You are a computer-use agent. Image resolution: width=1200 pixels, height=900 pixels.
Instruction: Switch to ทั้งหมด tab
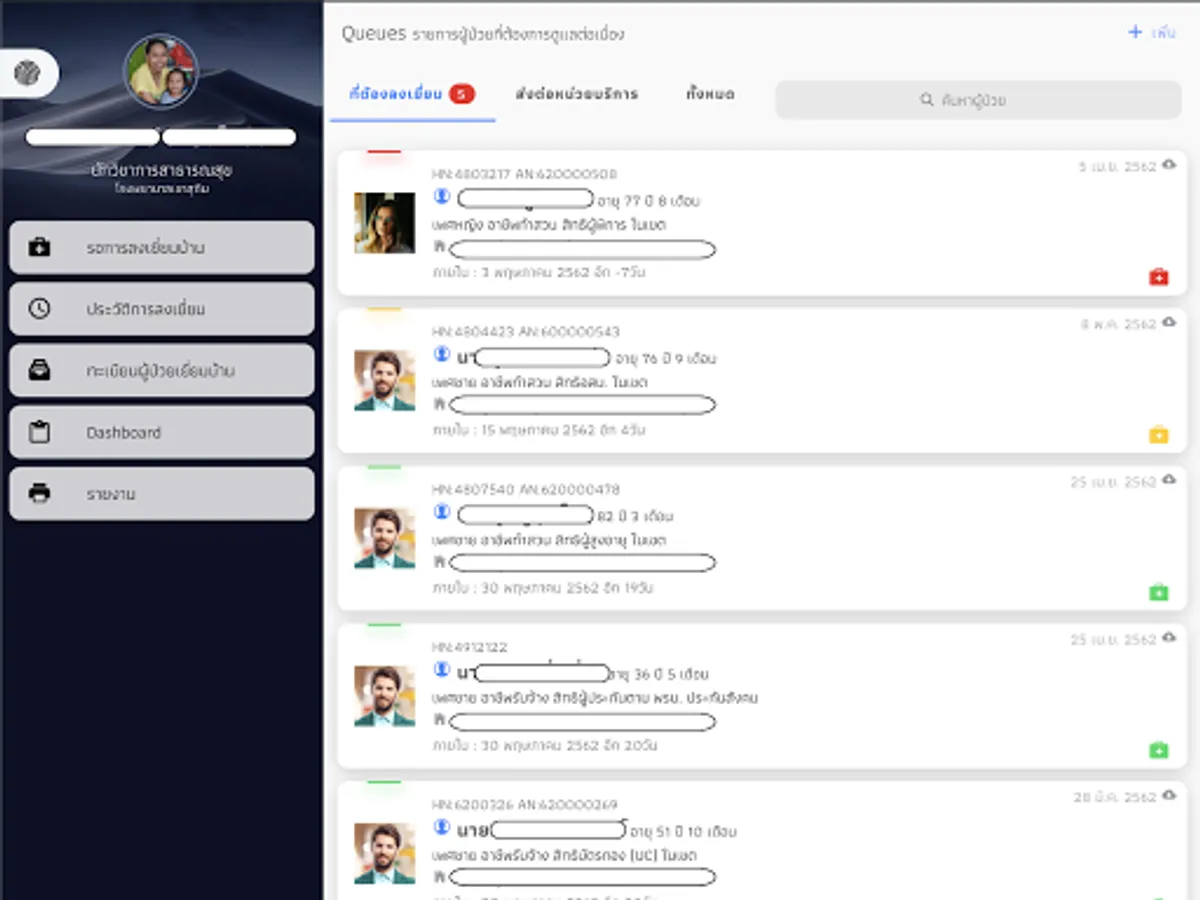click(710, 94)
